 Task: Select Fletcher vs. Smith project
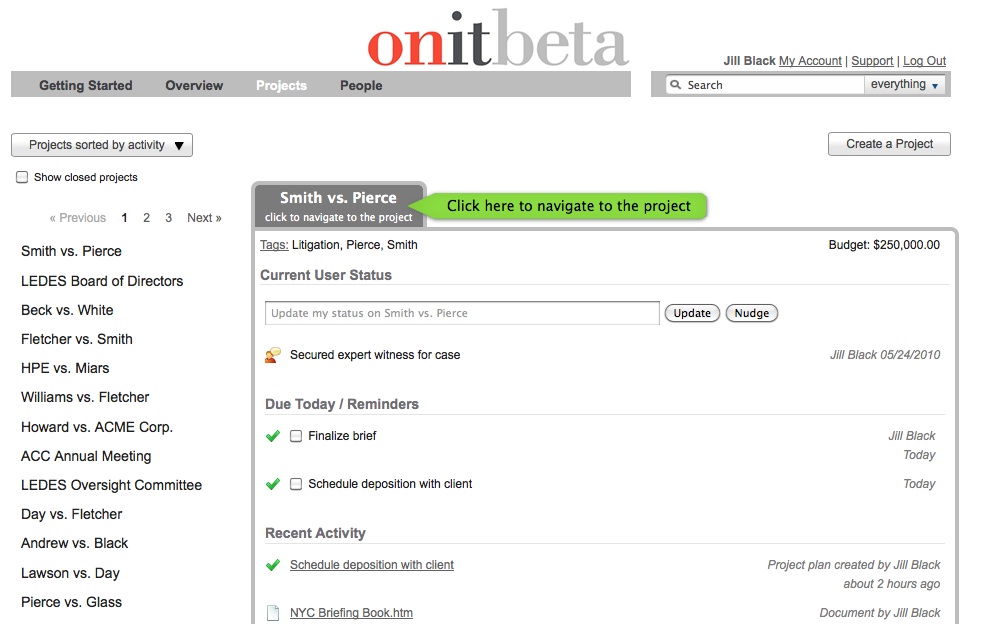tap(76, 339)
